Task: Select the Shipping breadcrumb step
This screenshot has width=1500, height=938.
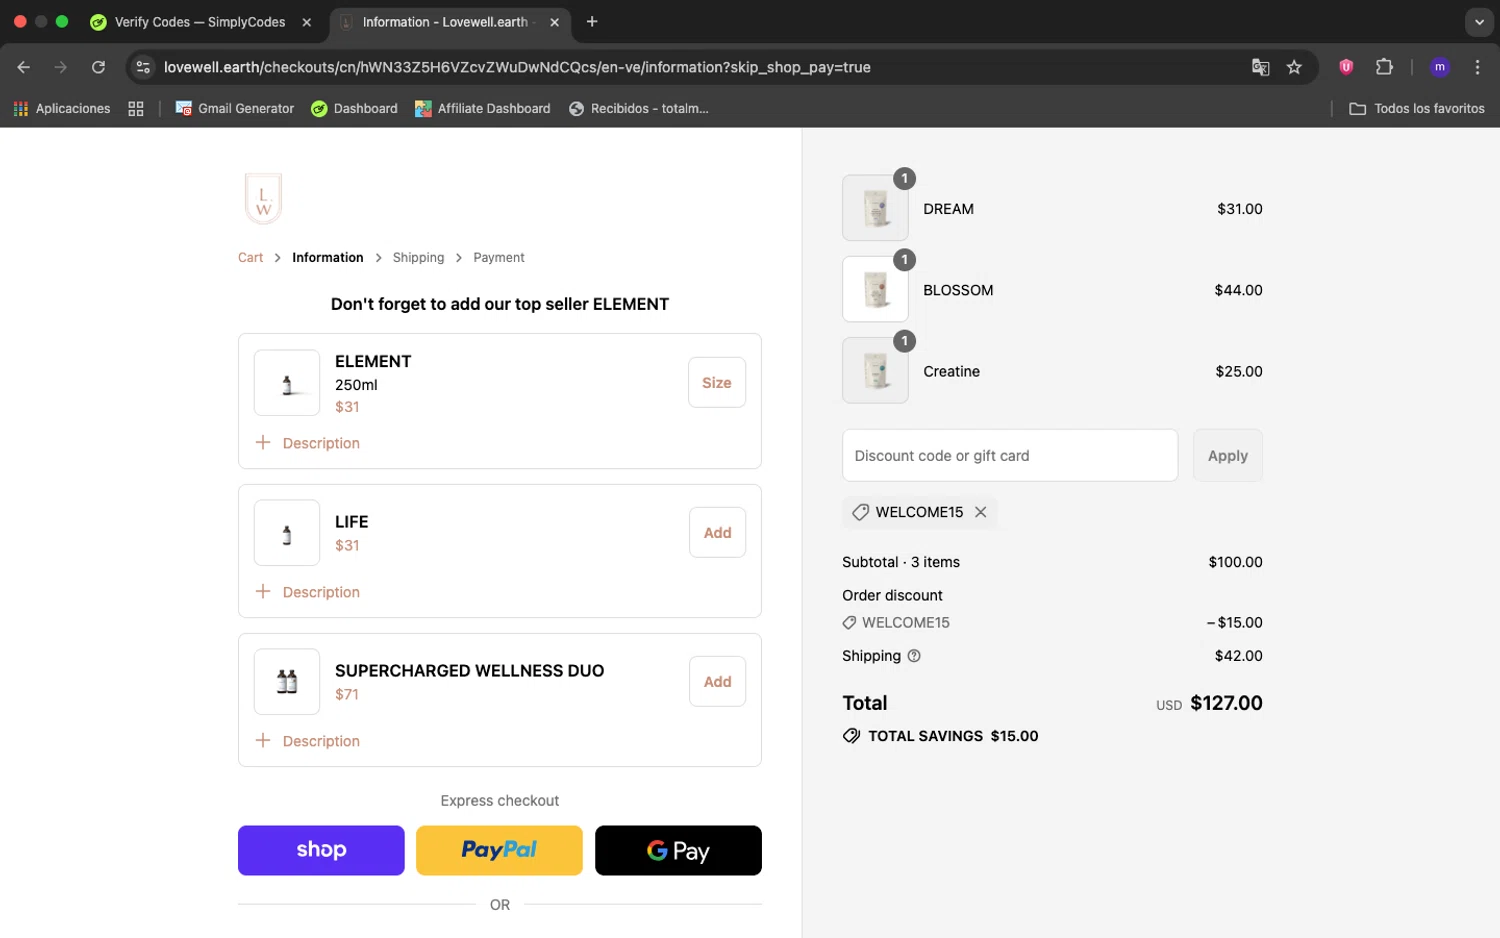Action: click(418, 257)
